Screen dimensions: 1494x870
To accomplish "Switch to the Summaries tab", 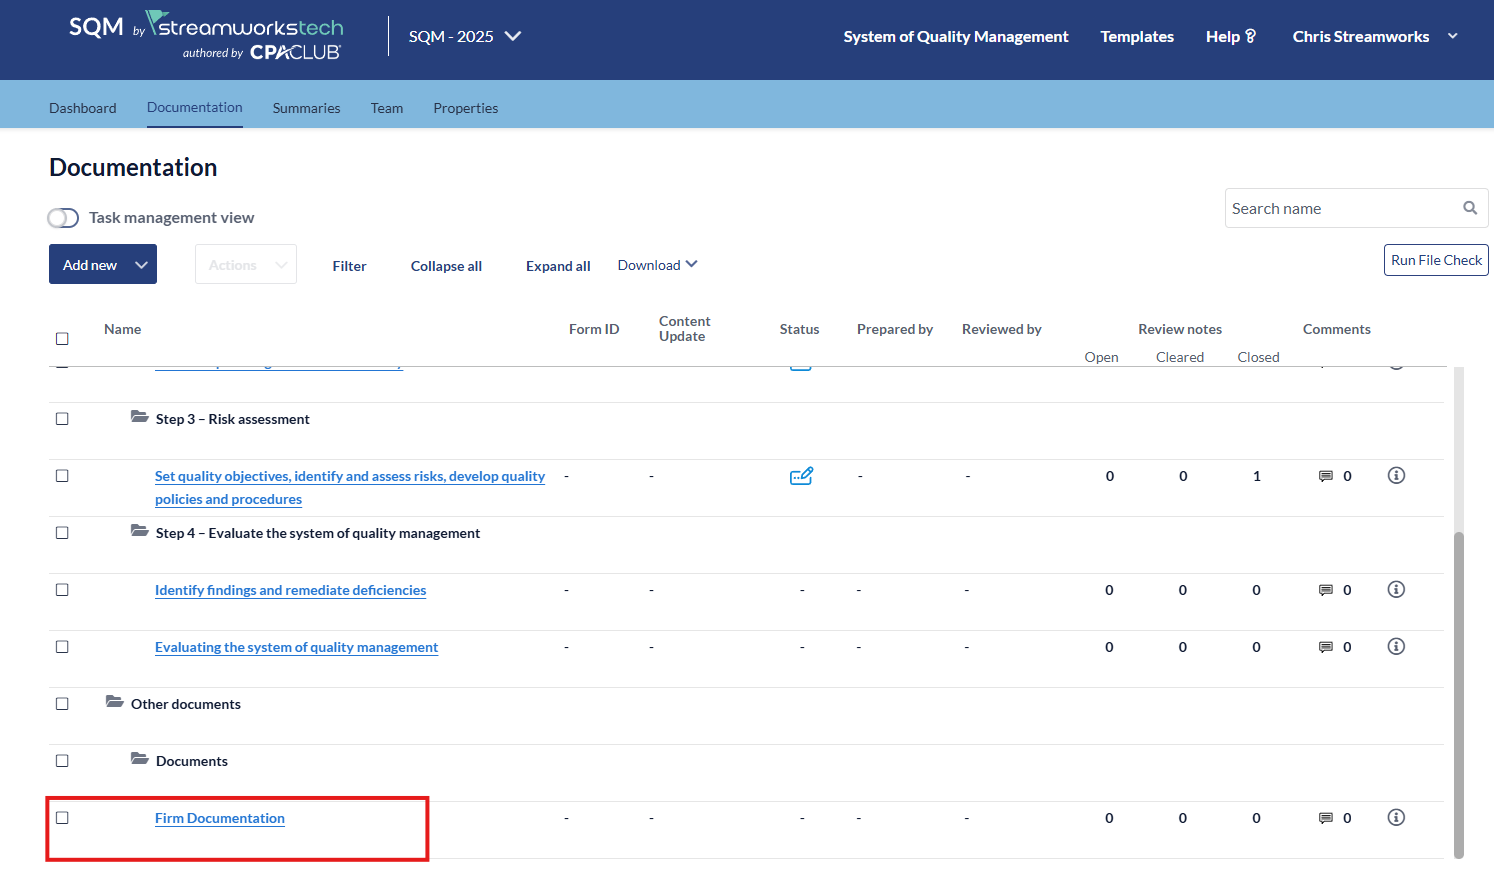I will tap(306, 108).
